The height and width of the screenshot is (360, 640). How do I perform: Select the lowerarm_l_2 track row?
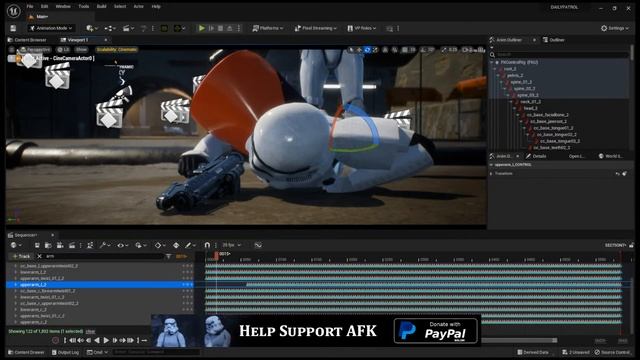[x=100, y=272]
